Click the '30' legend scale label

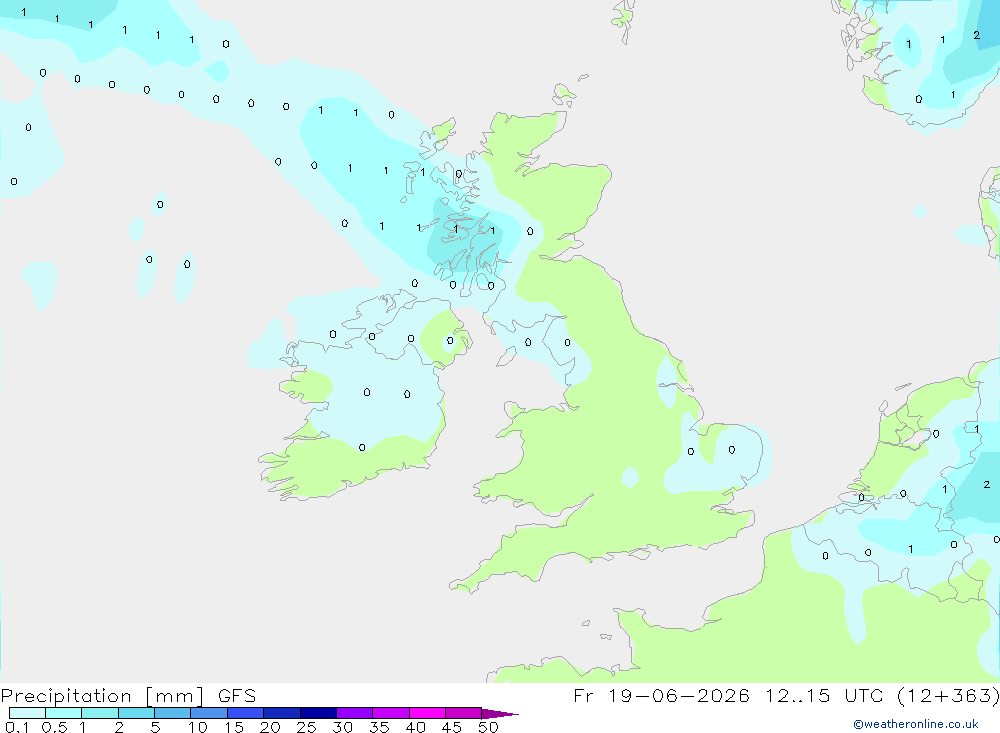pyautogui.click(x=342, y=727)
